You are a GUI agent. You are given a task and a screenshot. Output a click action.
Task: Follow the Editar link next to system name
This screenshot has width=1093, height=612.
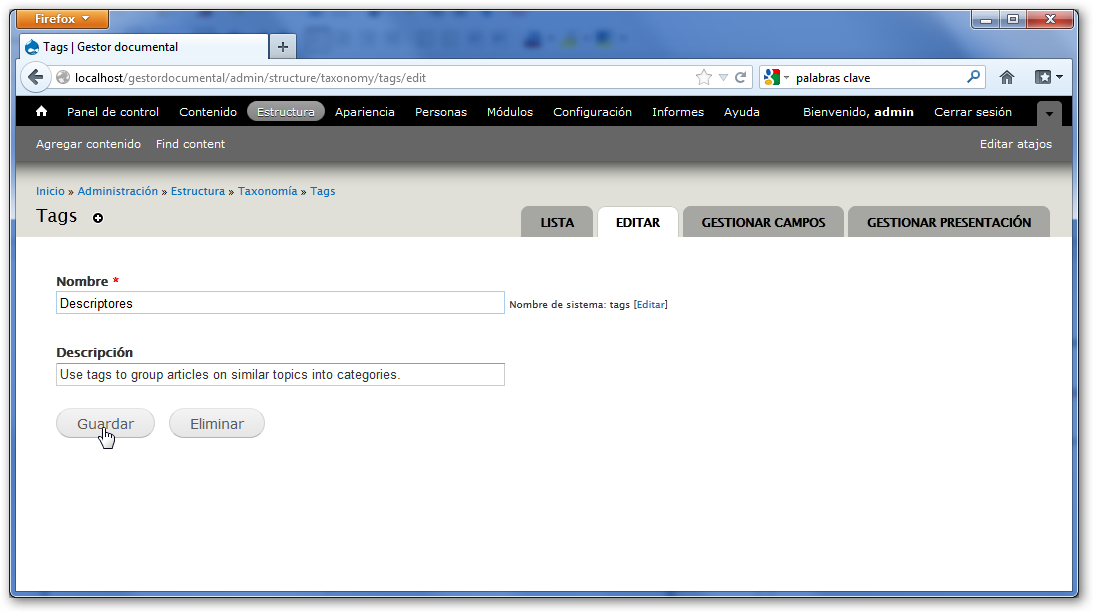click(x=650, y=304)
